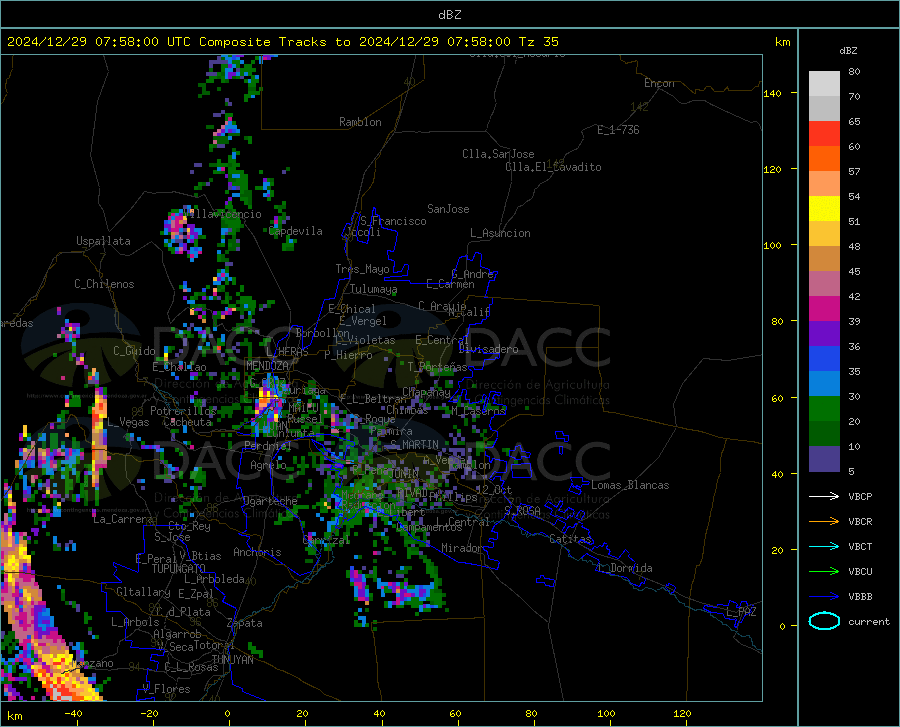Select the magenta 39-42 dBZ swatch
The width and height of the screenshot is (900, 727).
click(x=824, y=309)
